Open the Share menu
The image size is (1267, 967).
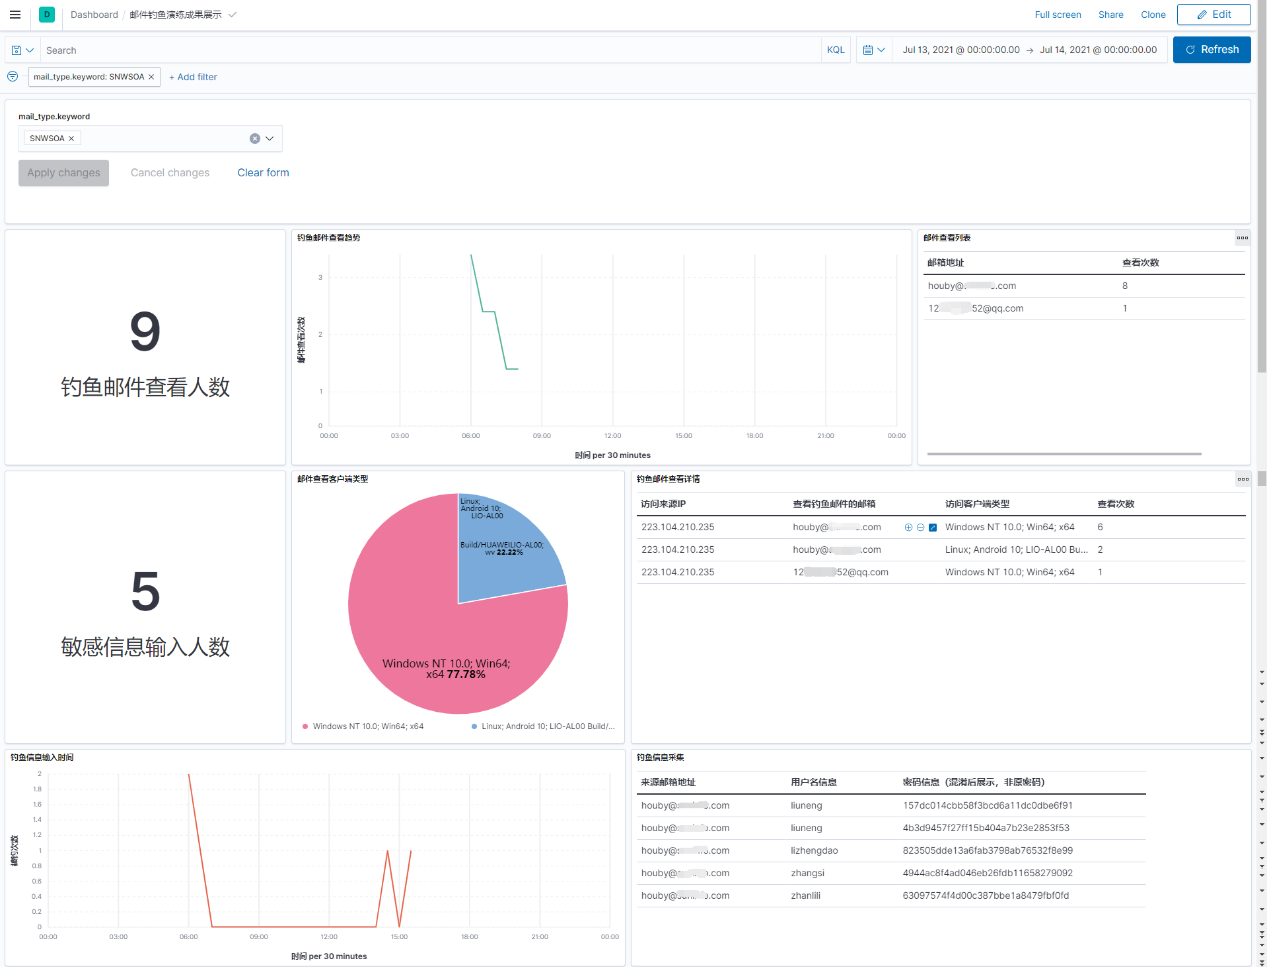click(x=1111, y=15)
